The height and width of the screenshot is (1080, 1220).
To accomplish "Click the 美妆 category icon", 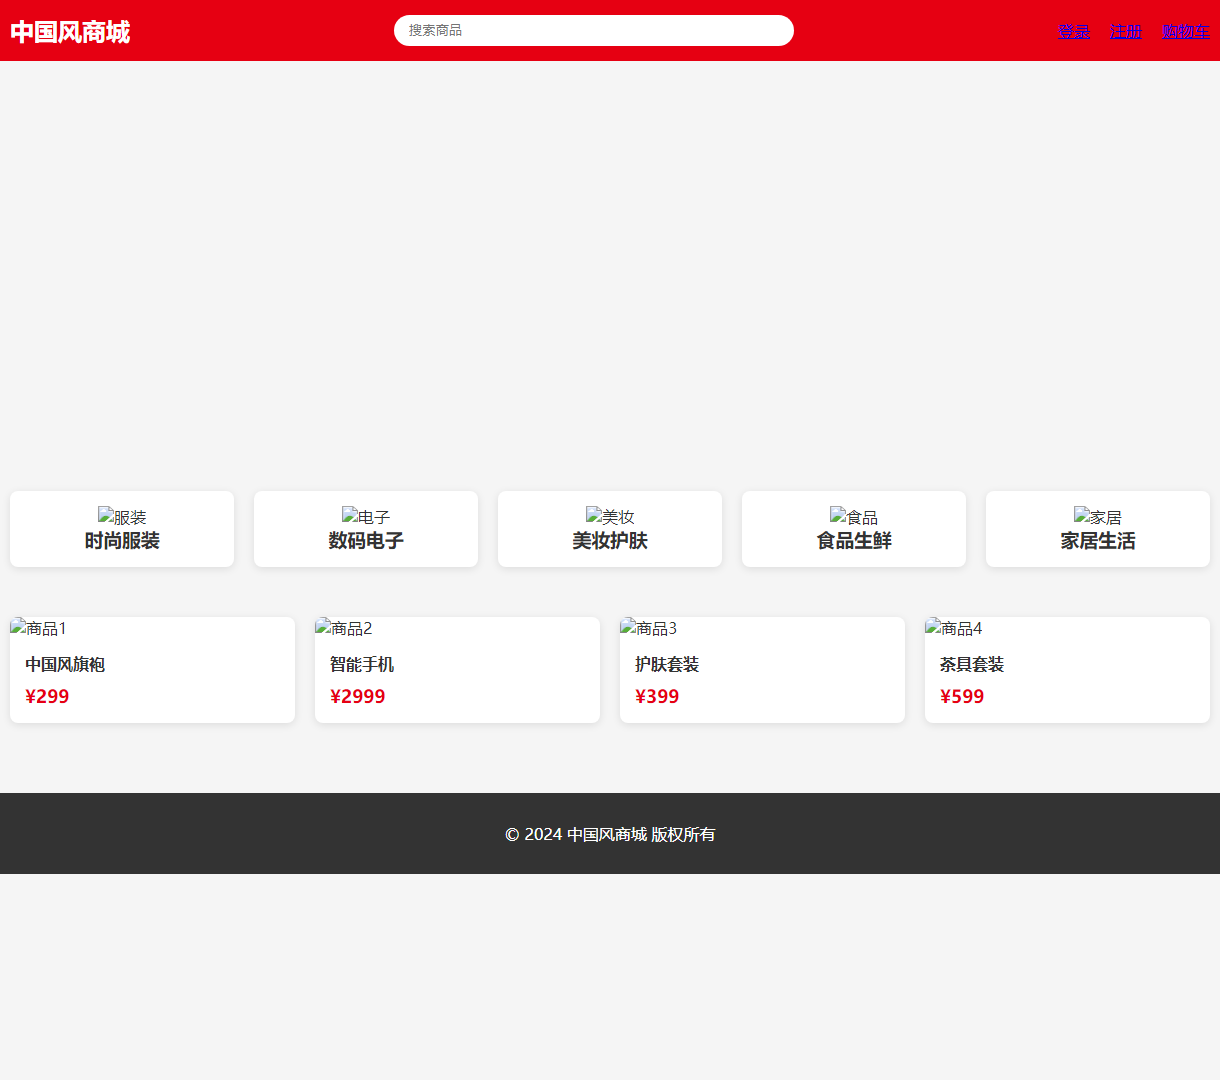I will point(610,517).
